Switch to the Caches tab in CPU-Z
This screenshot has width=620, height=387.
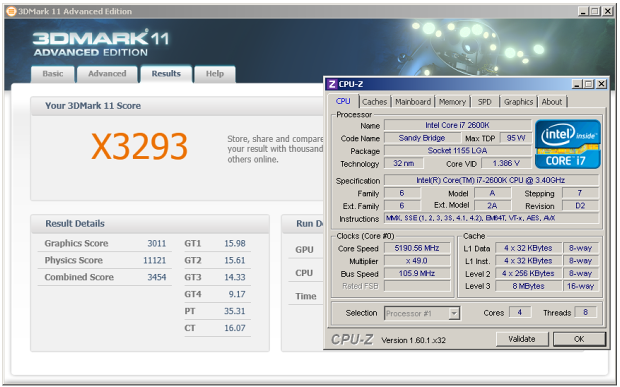coord(374,102)
